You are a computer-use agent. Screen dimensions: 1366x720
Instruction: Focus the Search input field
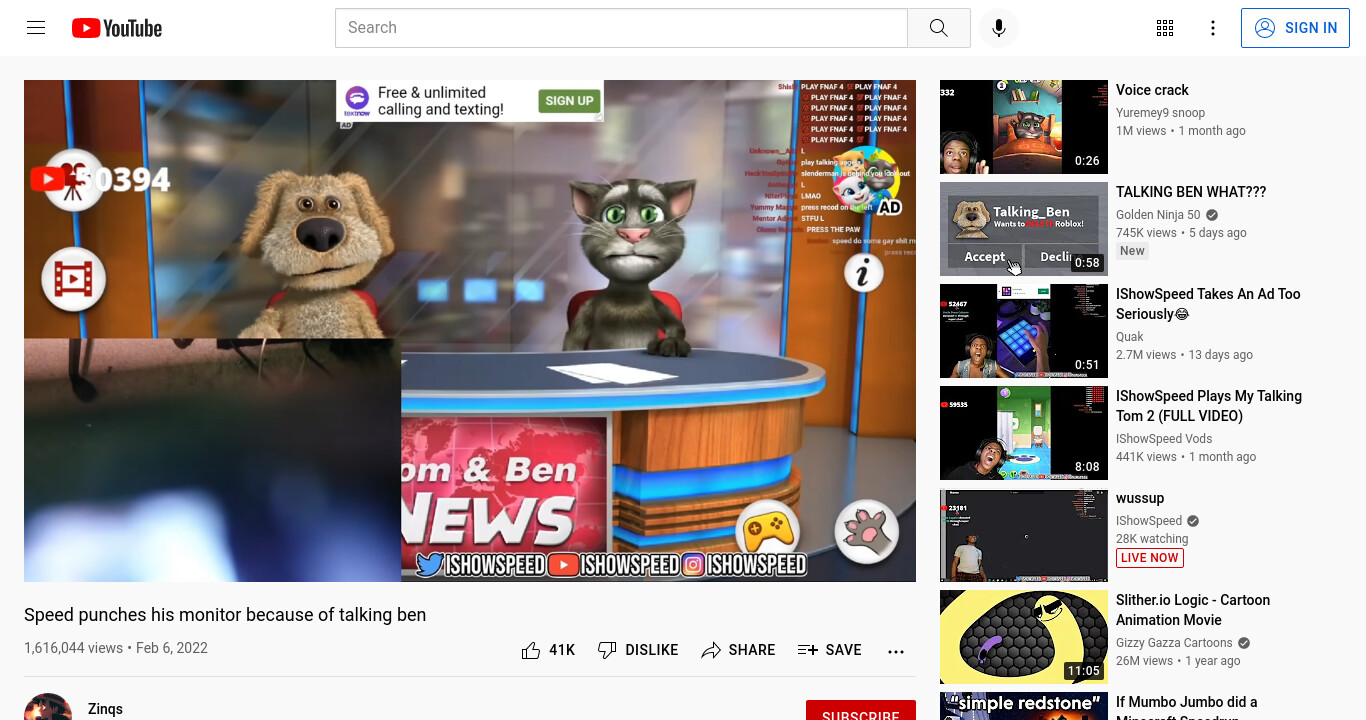[x=621, y=28]
